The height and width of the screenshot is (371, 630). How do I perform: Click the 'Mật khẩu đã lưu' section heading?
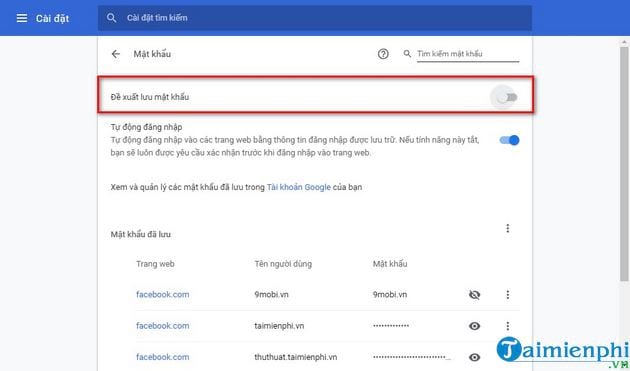point(141,234)
